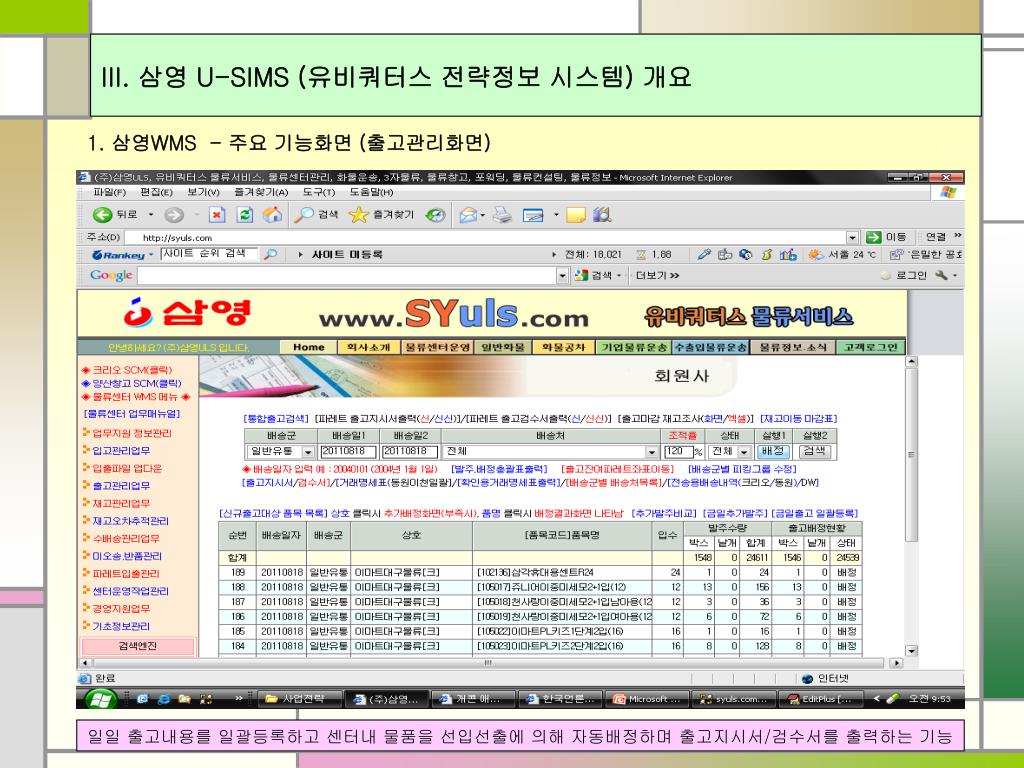Click the green forward arrow button
The height and width of the screenshot is (768, 1024).
pyautogui.click(x=174, y=215)
